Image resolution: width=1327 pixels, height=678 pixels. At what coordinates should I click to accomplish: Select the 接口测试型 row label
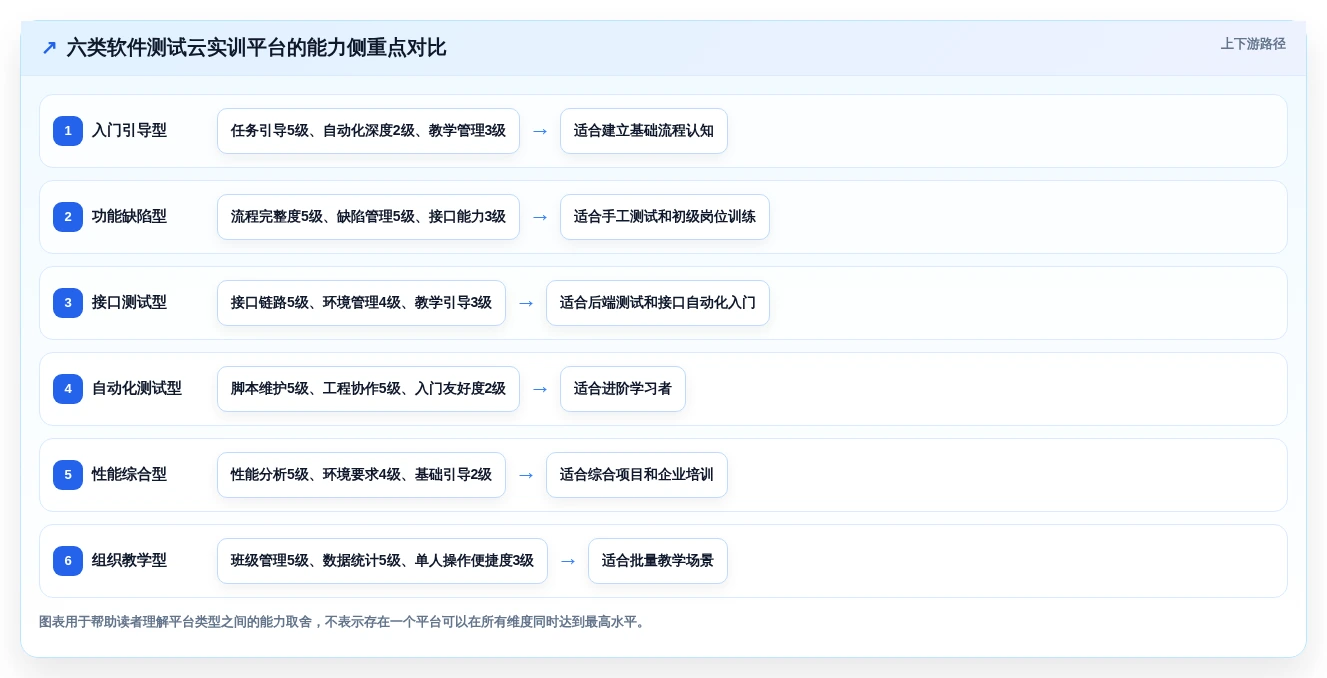[129, 303]
